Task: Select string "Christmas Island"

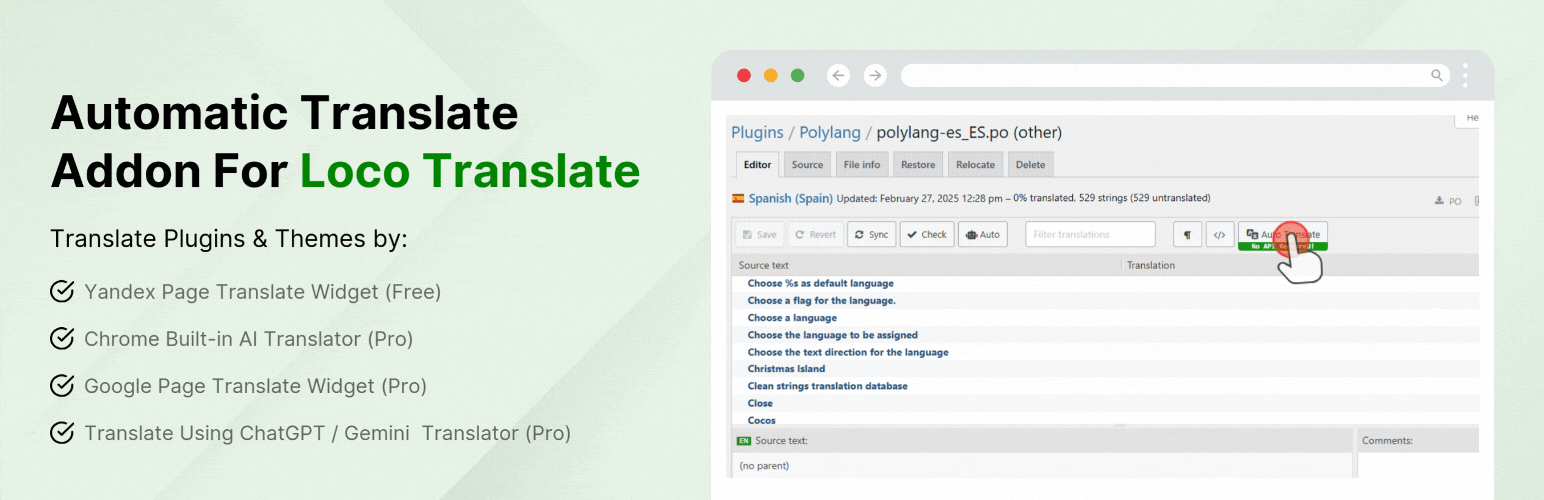Action: click(x=787, y=369)
